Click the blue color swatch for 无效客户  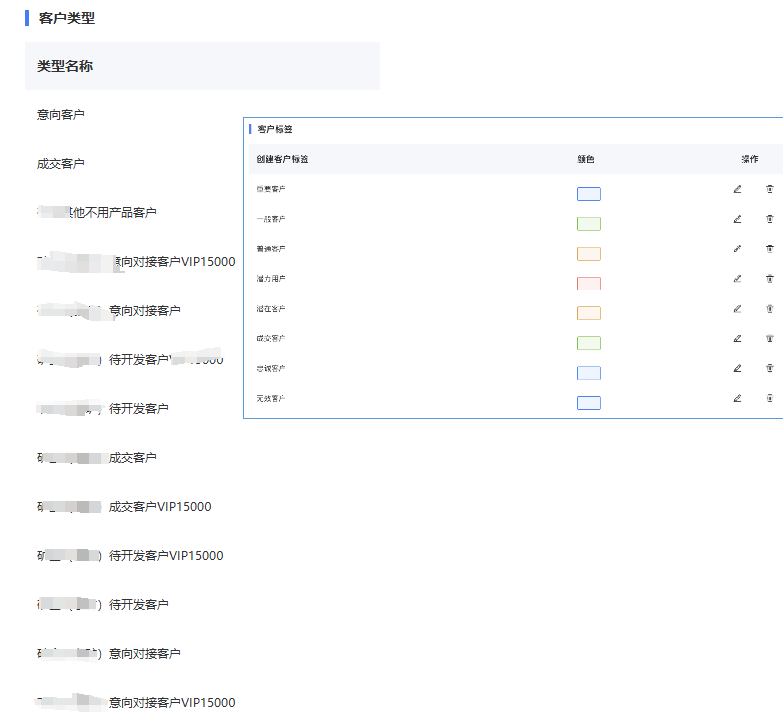coord(589,403)
